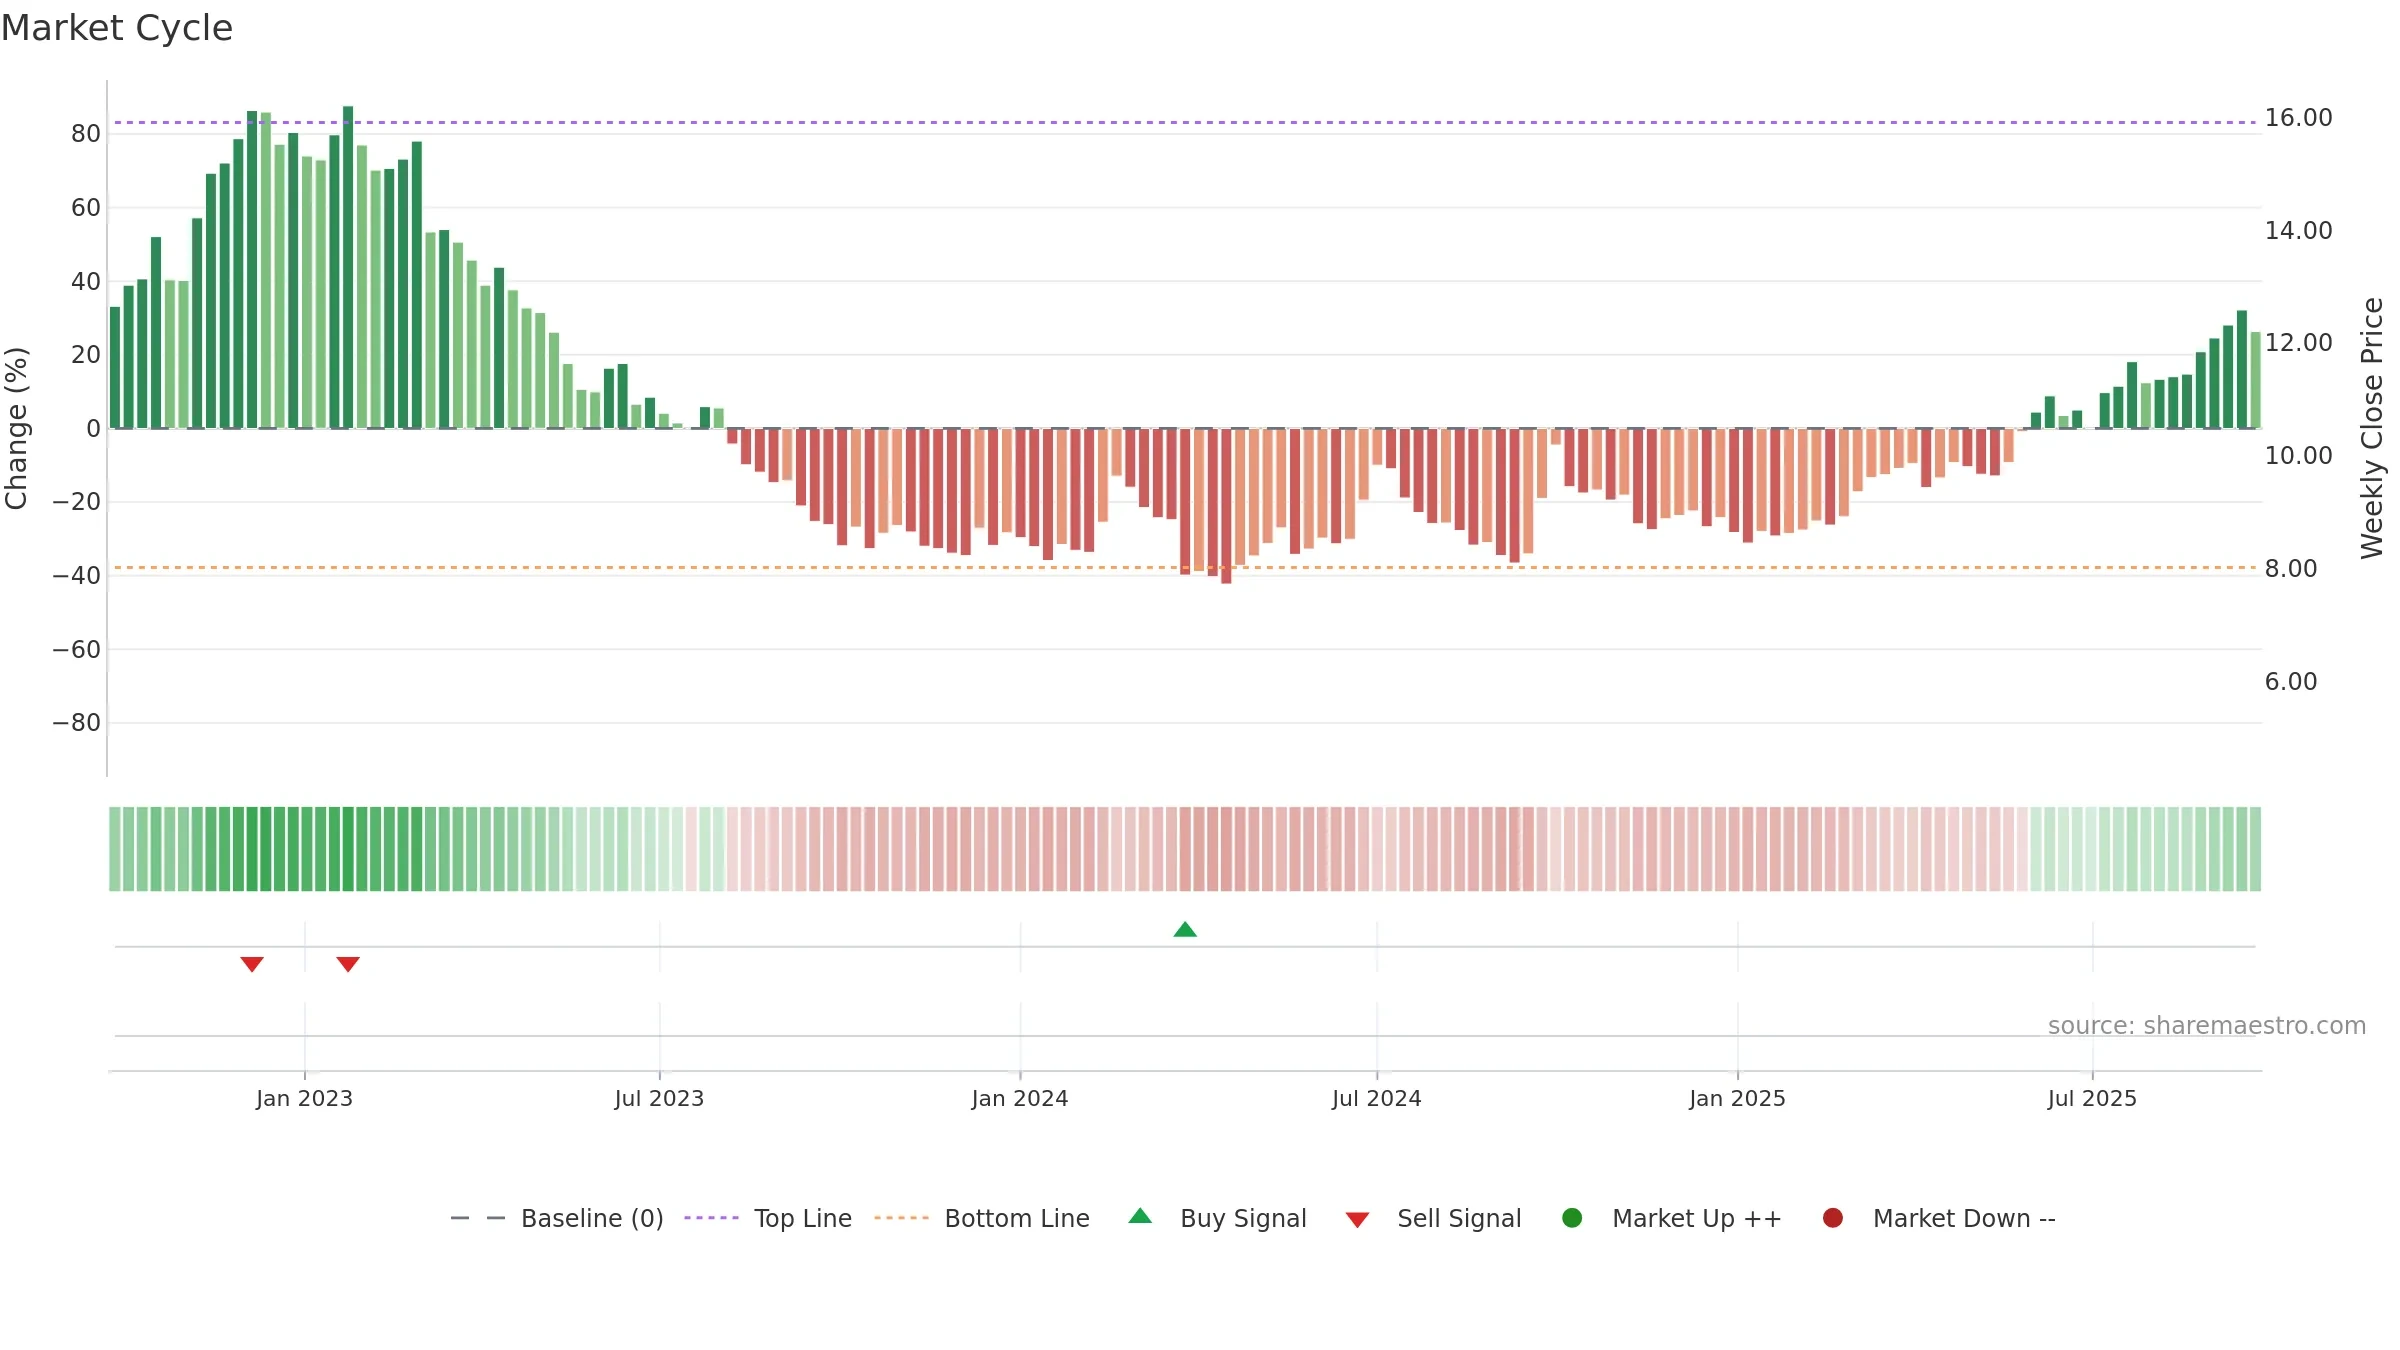Click the Jul 2024 axis label

tap(1377, 1099)
